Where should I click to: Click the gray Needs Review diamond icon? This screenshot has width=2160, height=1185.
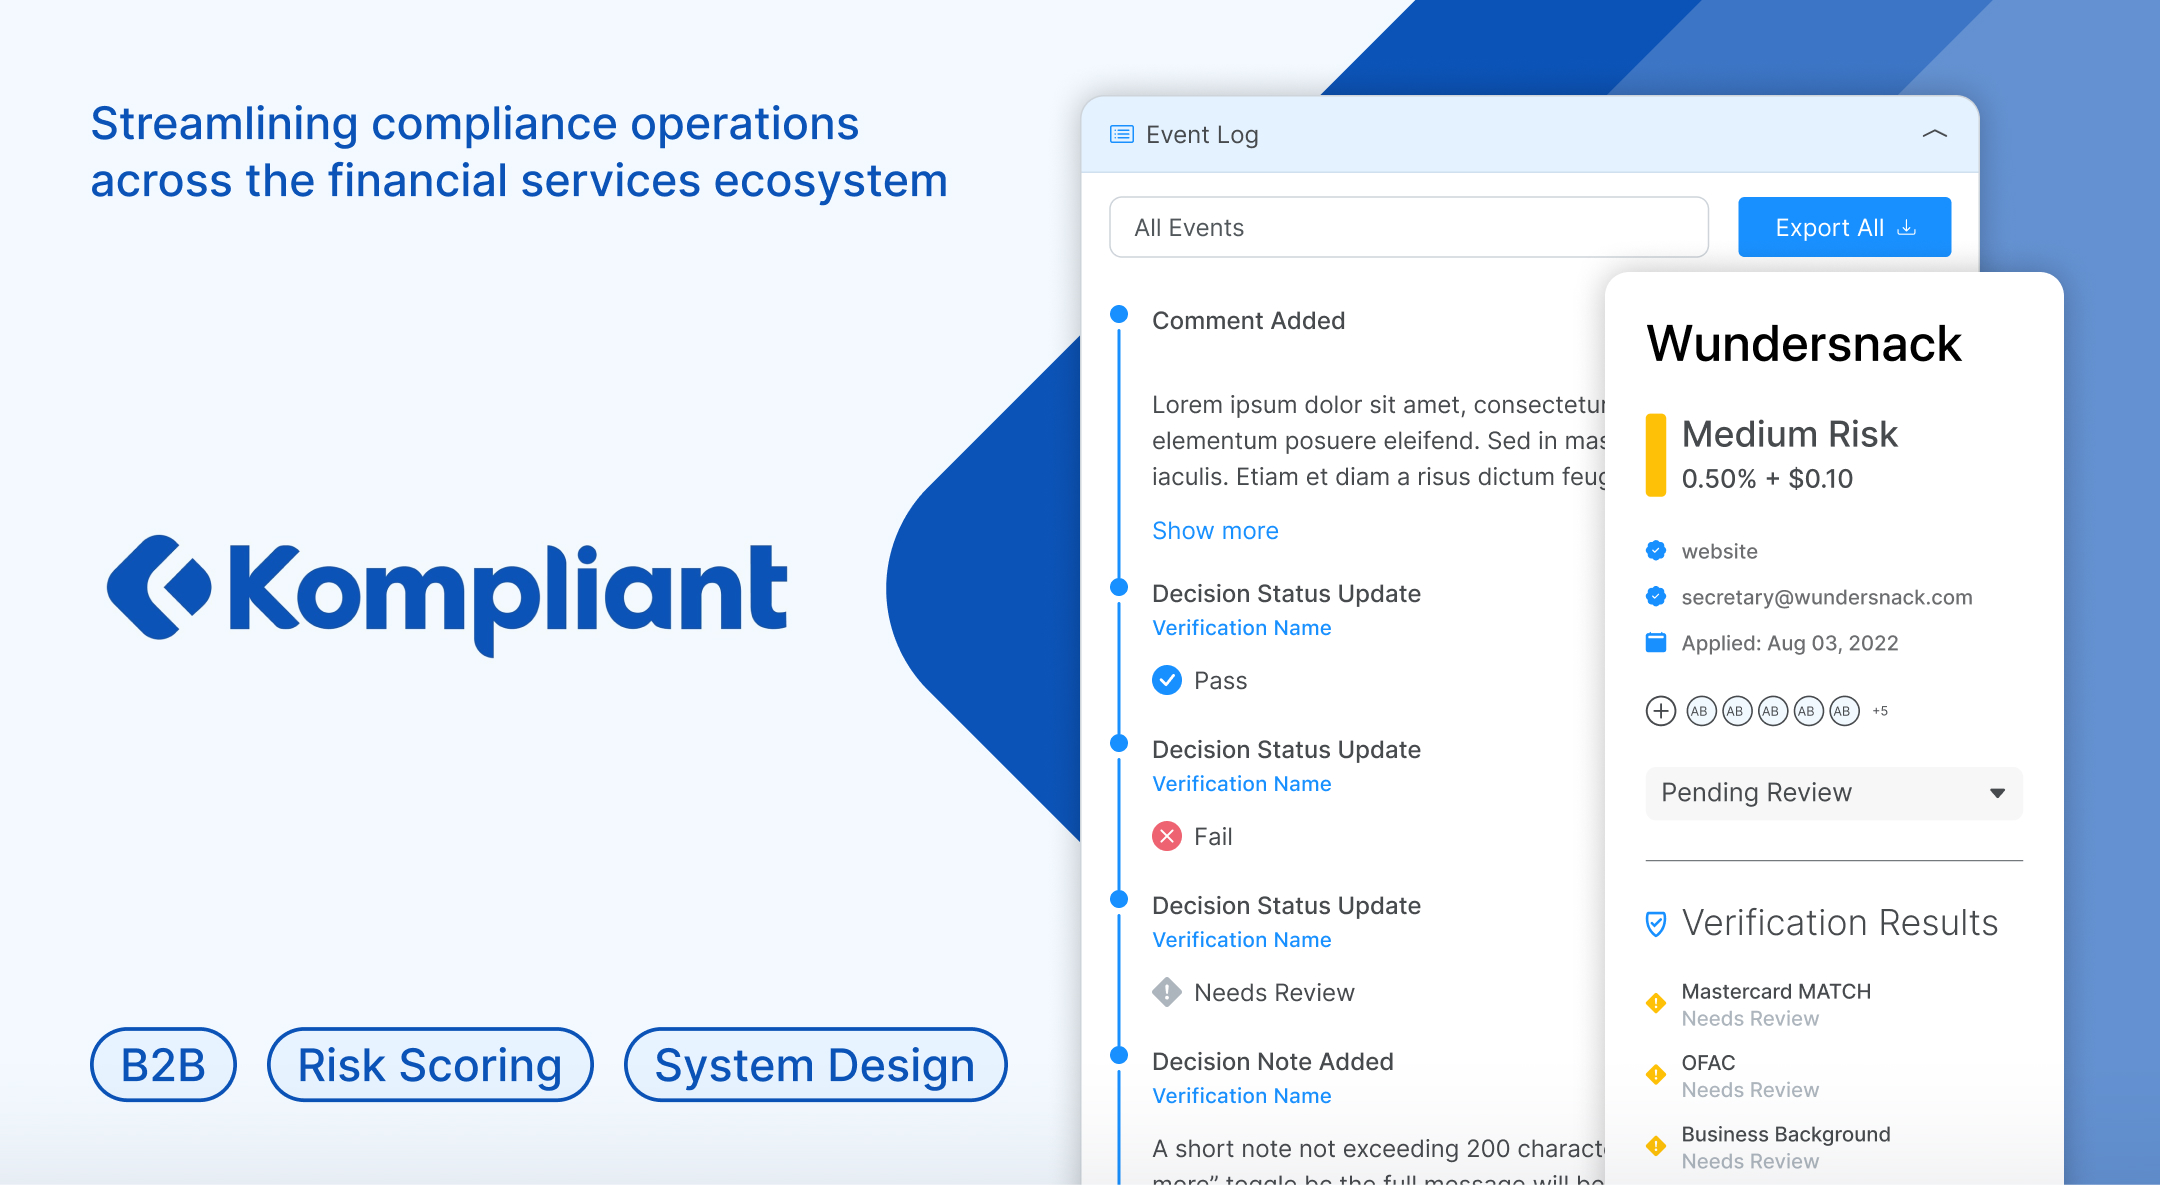pos(1167,992)
